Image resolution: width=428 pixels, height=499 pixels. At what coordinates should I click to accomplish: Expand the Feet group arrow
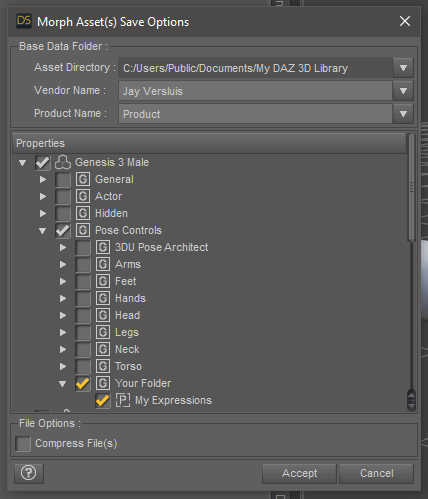click(63, 281)
